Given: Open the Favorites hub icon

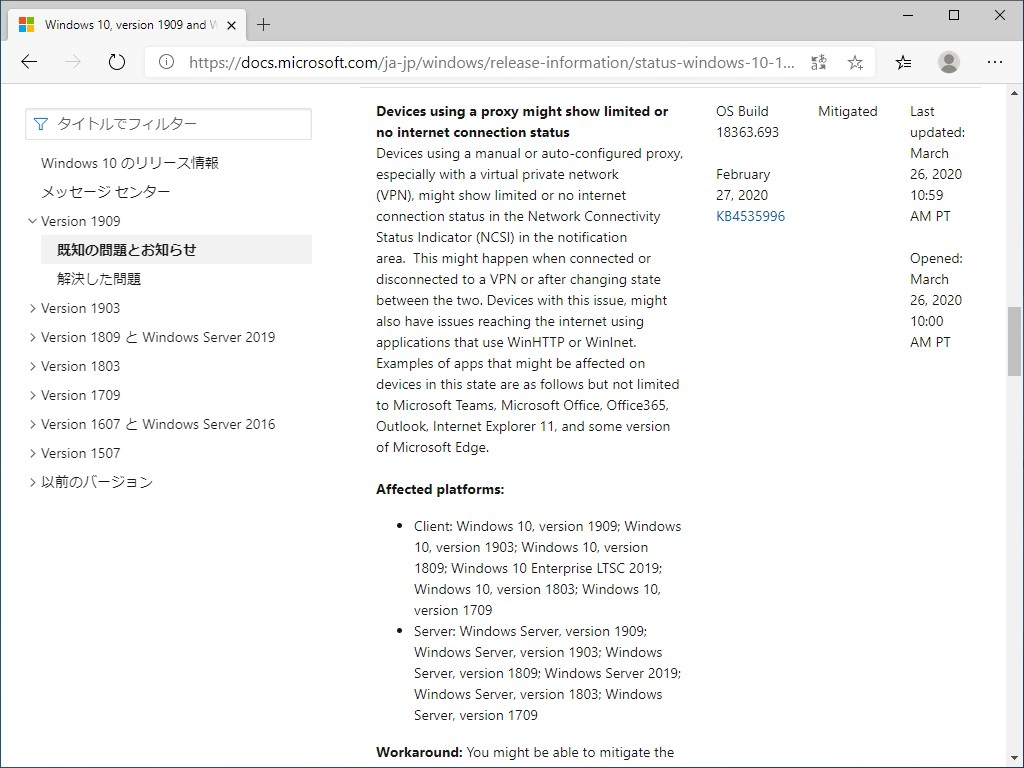Looking at the screenshot, I should (903, 62).
